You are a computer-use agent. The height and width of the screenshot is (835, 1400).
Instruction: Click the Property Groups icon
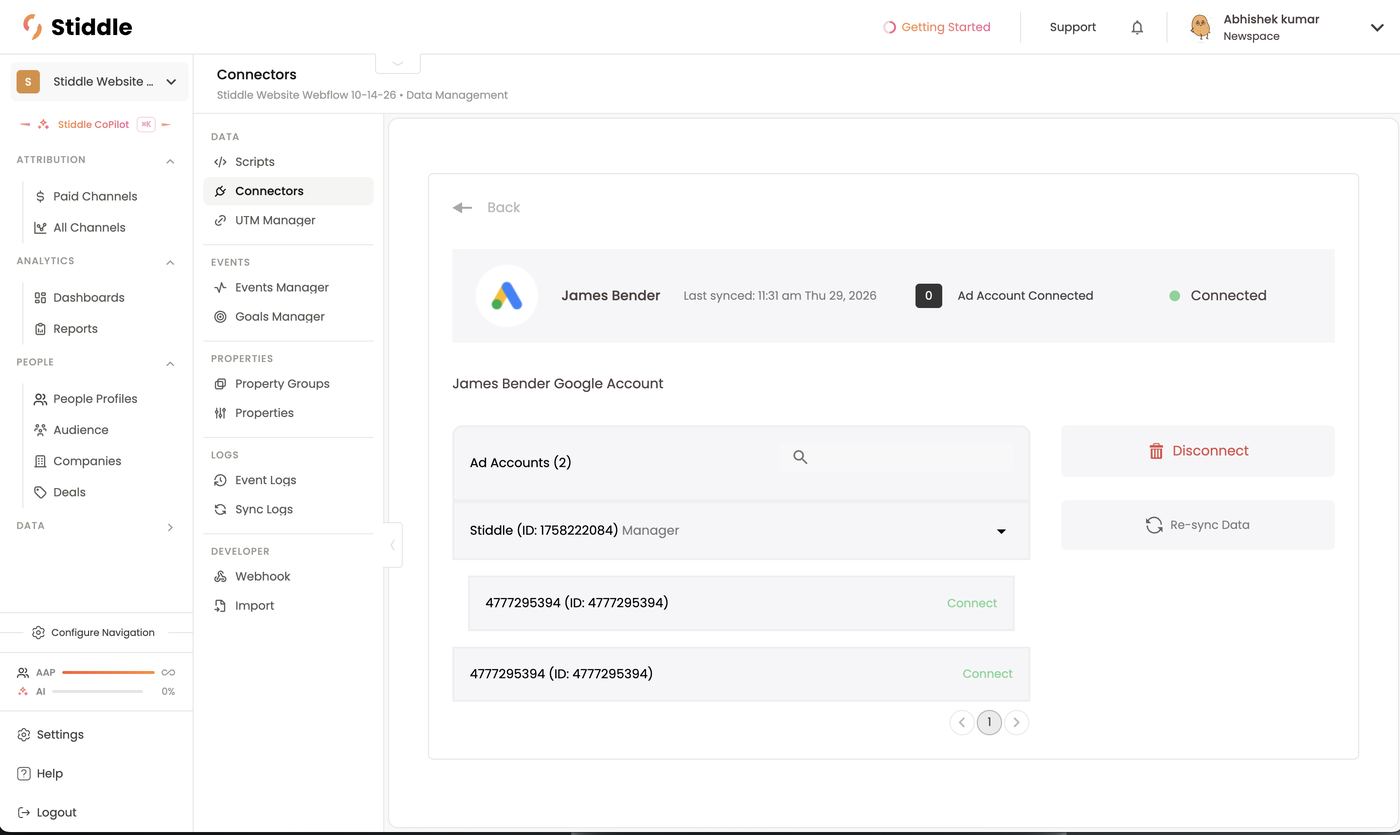click(221, 384)
